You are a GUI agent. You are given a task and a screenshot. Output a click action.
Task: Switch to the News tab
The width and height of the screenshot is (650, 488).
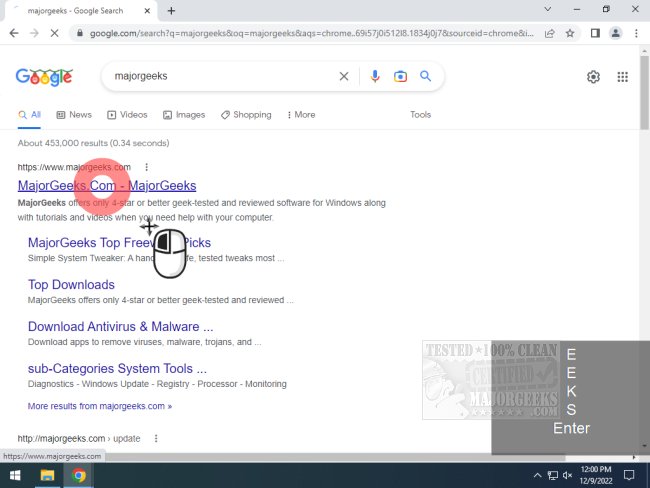(x=74, y=115)
